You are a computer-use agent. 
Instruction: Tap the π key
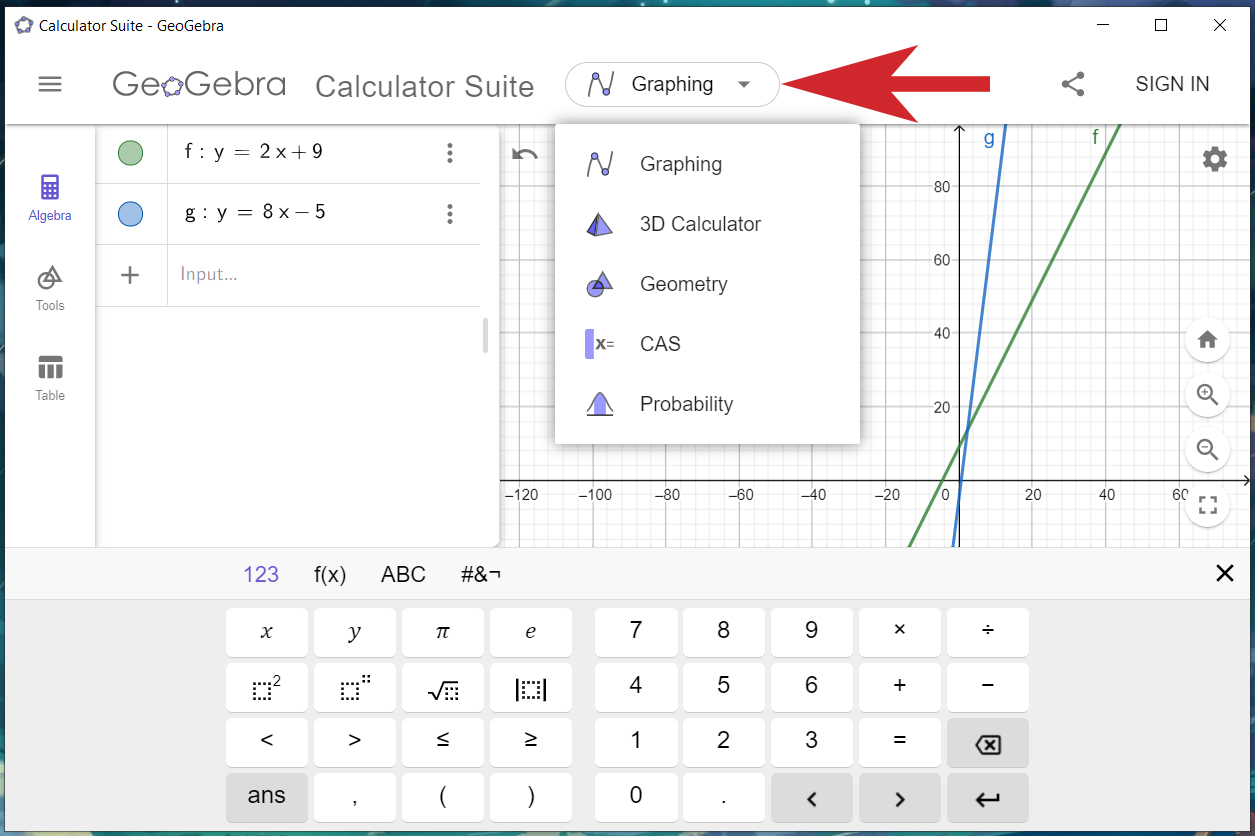pyautogui.click(x=442, y=633)
